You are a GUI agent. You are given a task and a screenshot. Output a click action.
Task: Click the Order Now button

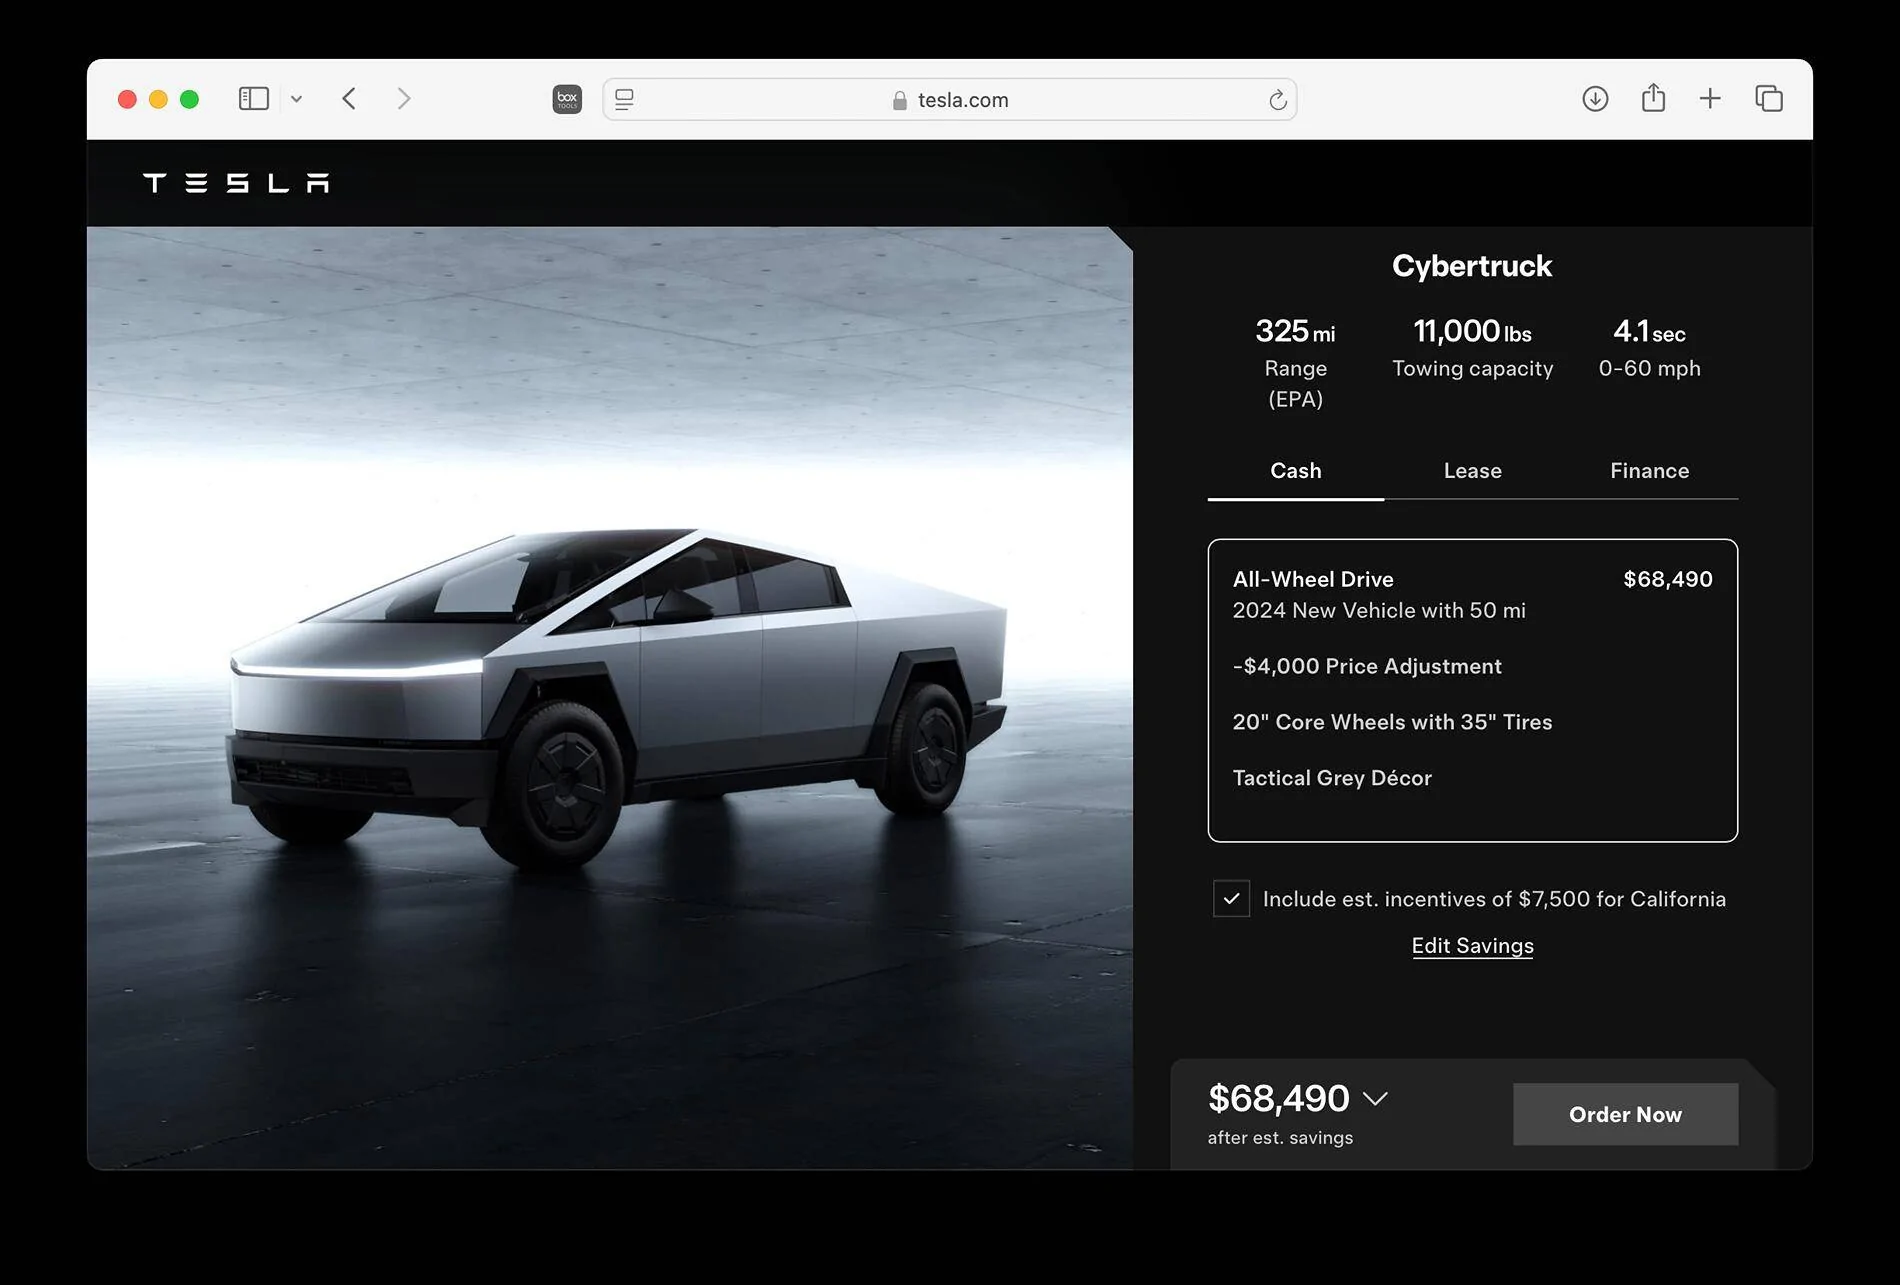coord(1625,1114)
